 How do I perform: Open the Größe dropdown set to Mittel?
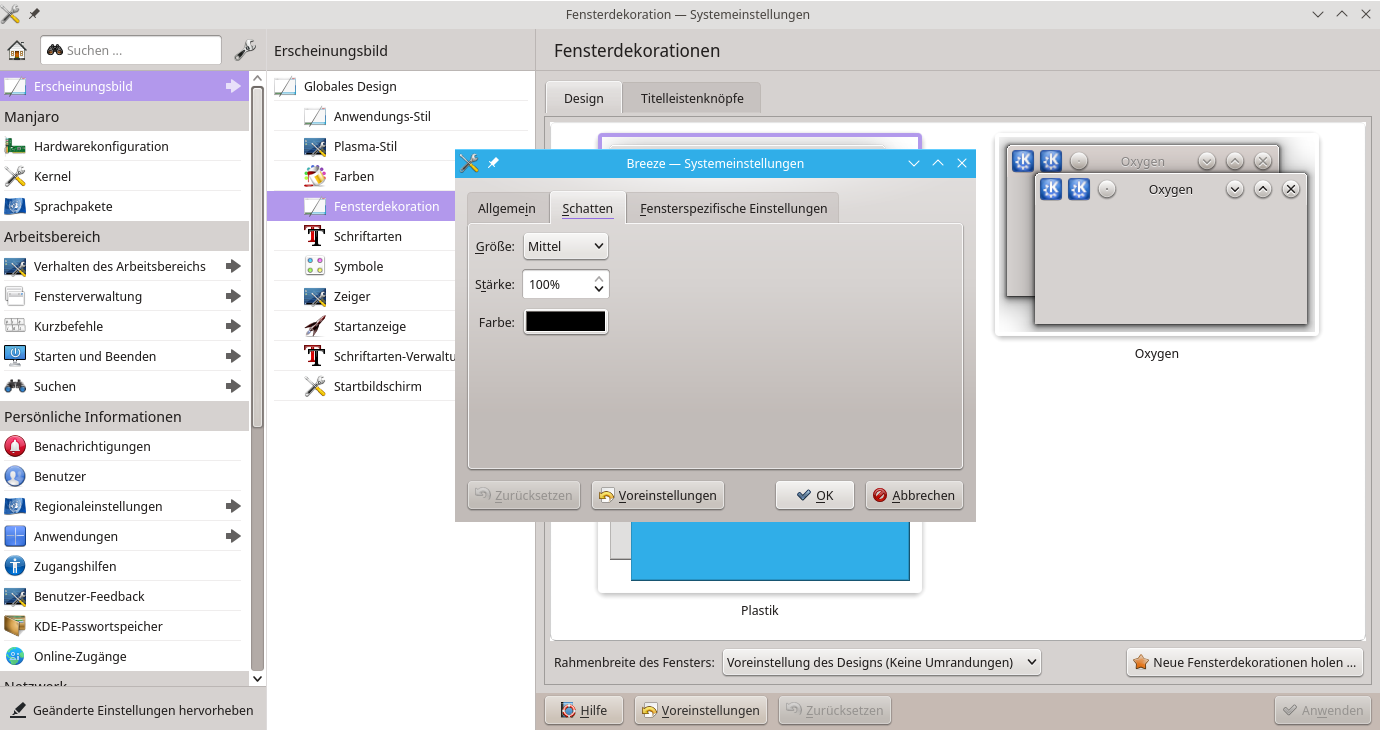click(565, 246)
